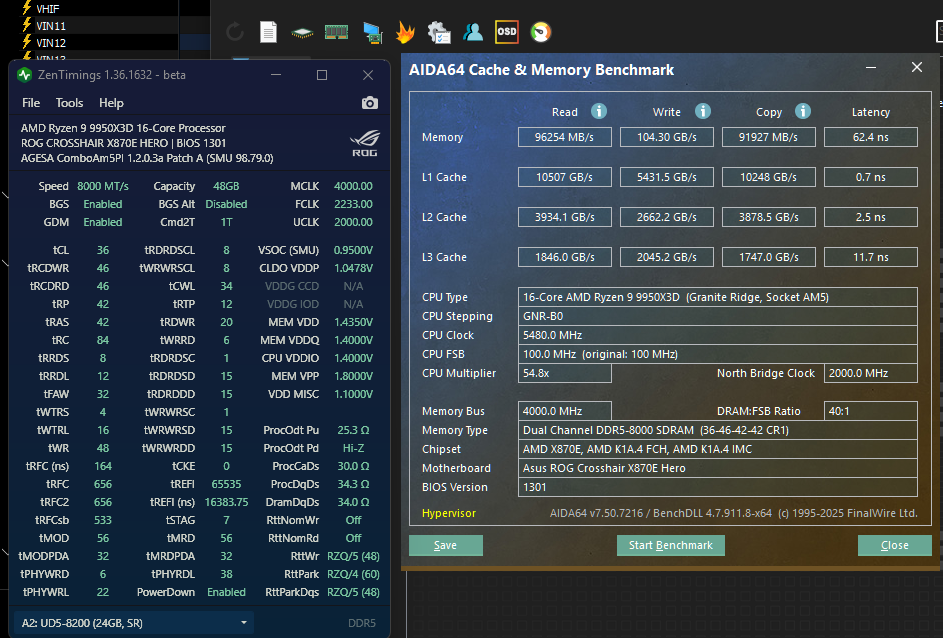This screenshot has width=943, height=638.
Task: Click the info icon beside Copy
Action: 802,111
